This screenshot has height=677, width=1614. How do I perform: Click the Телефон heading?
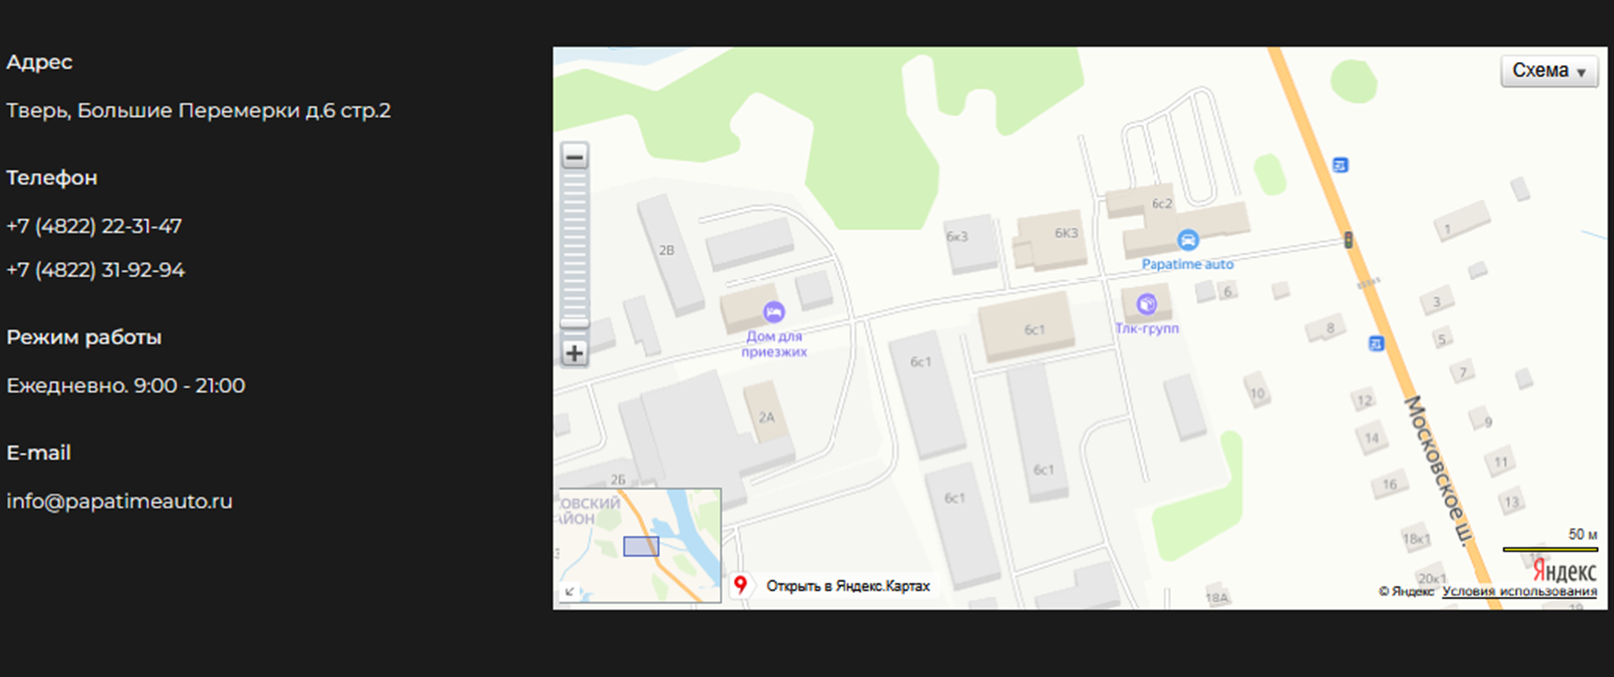click(x=52, y=178)
